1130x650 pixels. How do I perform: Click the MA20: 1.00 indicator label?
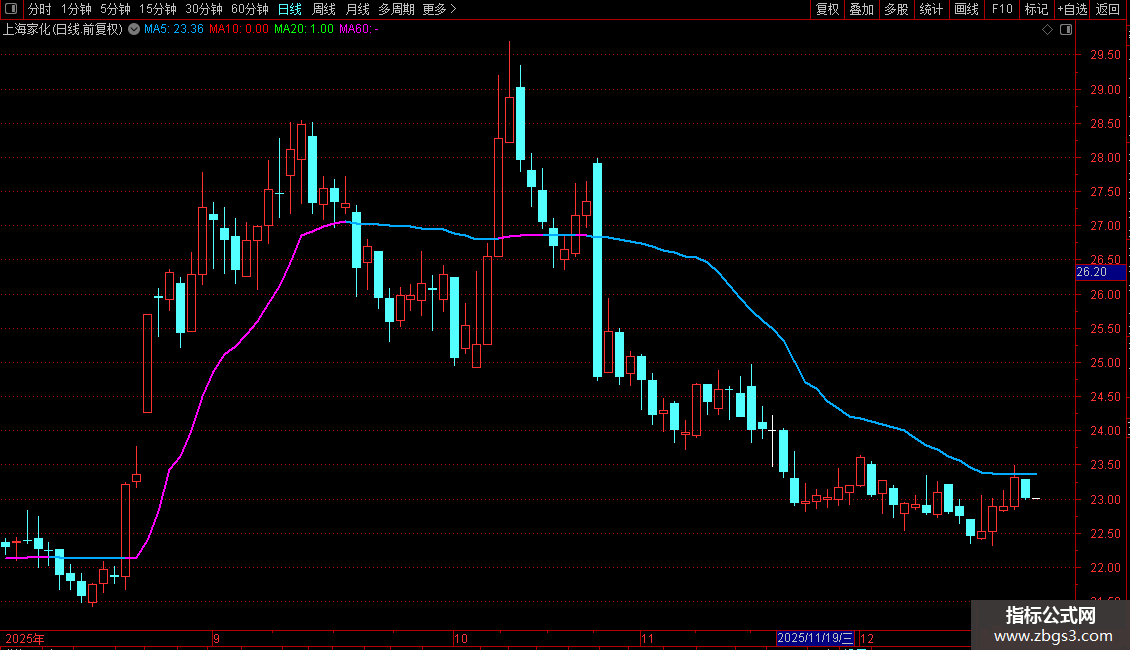[x=303, y=30]
